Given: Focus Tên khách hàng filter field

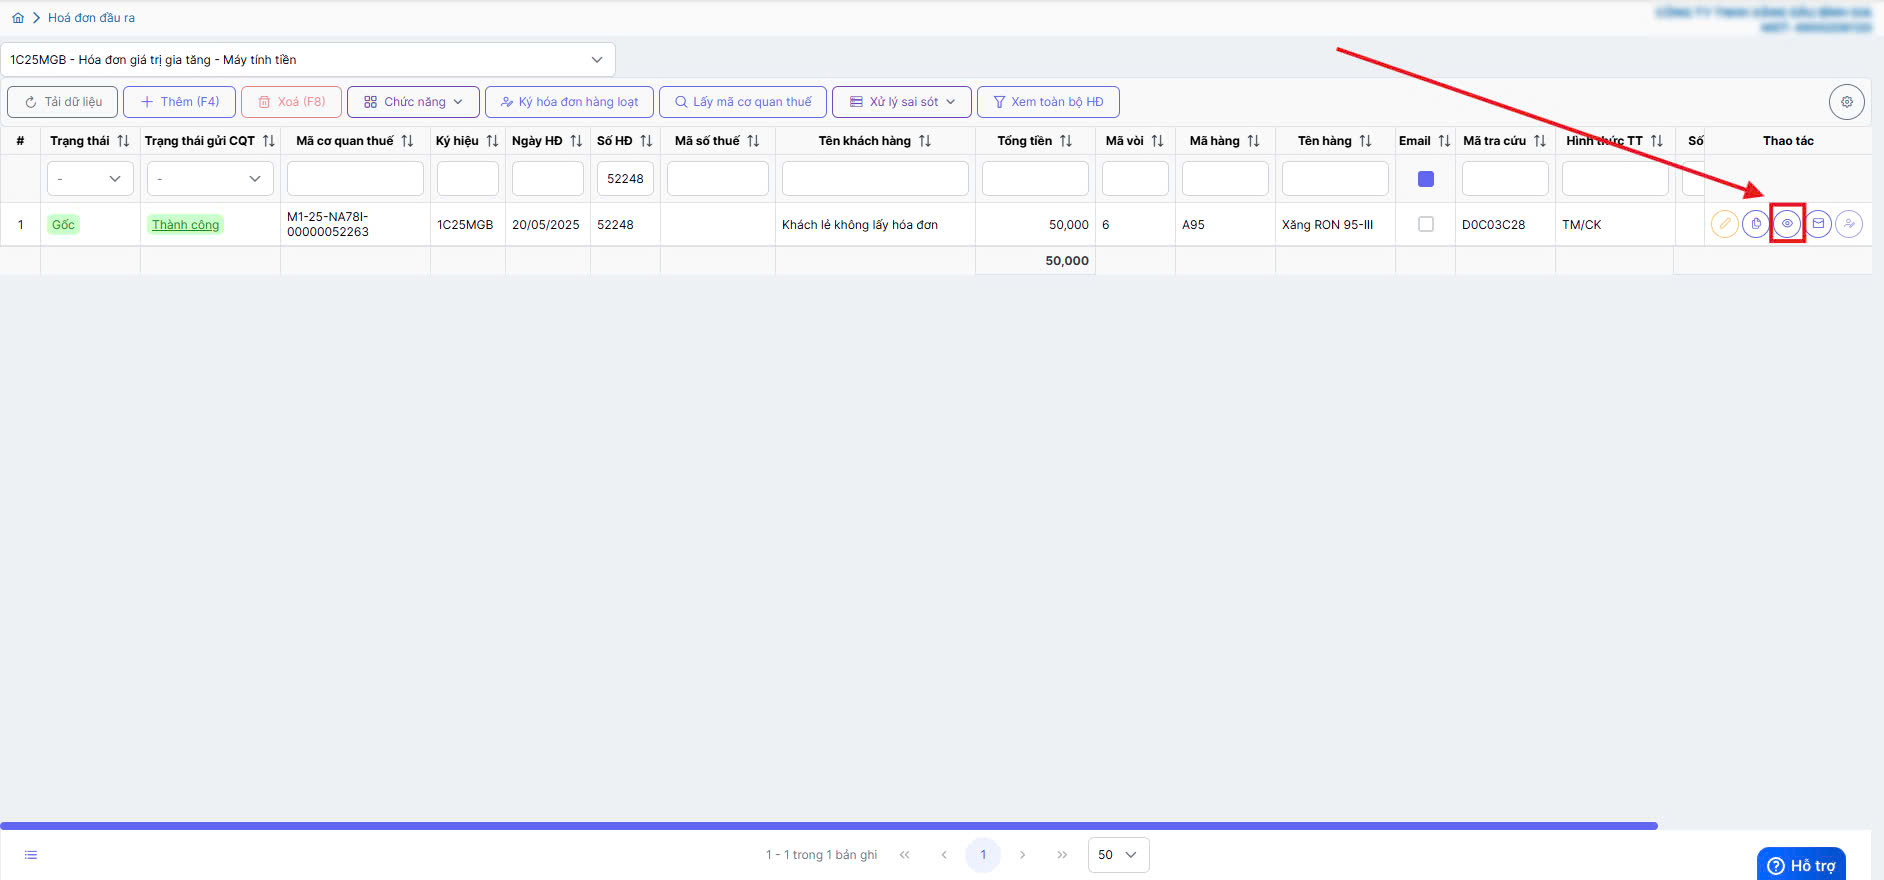Looking at the screenshot, I should click(x=875, y=179).
